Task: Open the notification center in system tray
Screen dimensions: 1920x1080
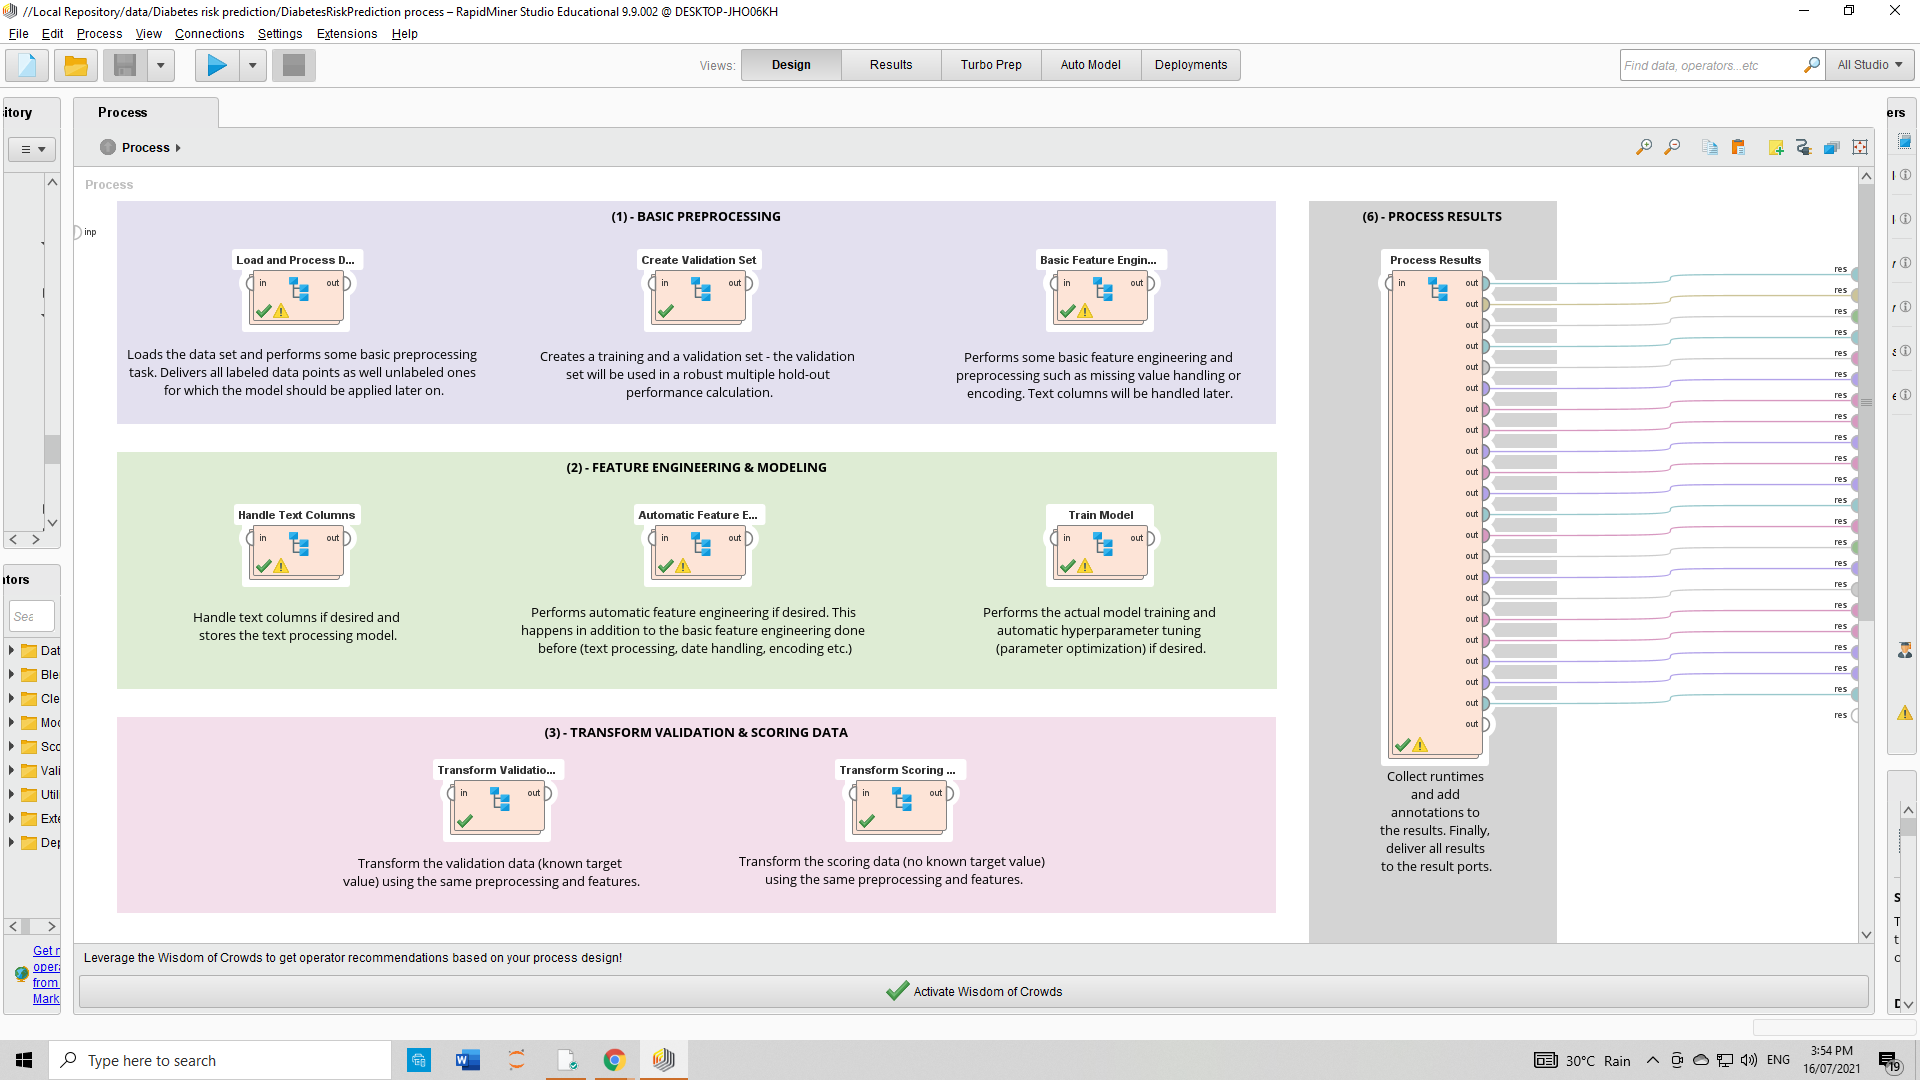Action: (x=1889, y=1061)
